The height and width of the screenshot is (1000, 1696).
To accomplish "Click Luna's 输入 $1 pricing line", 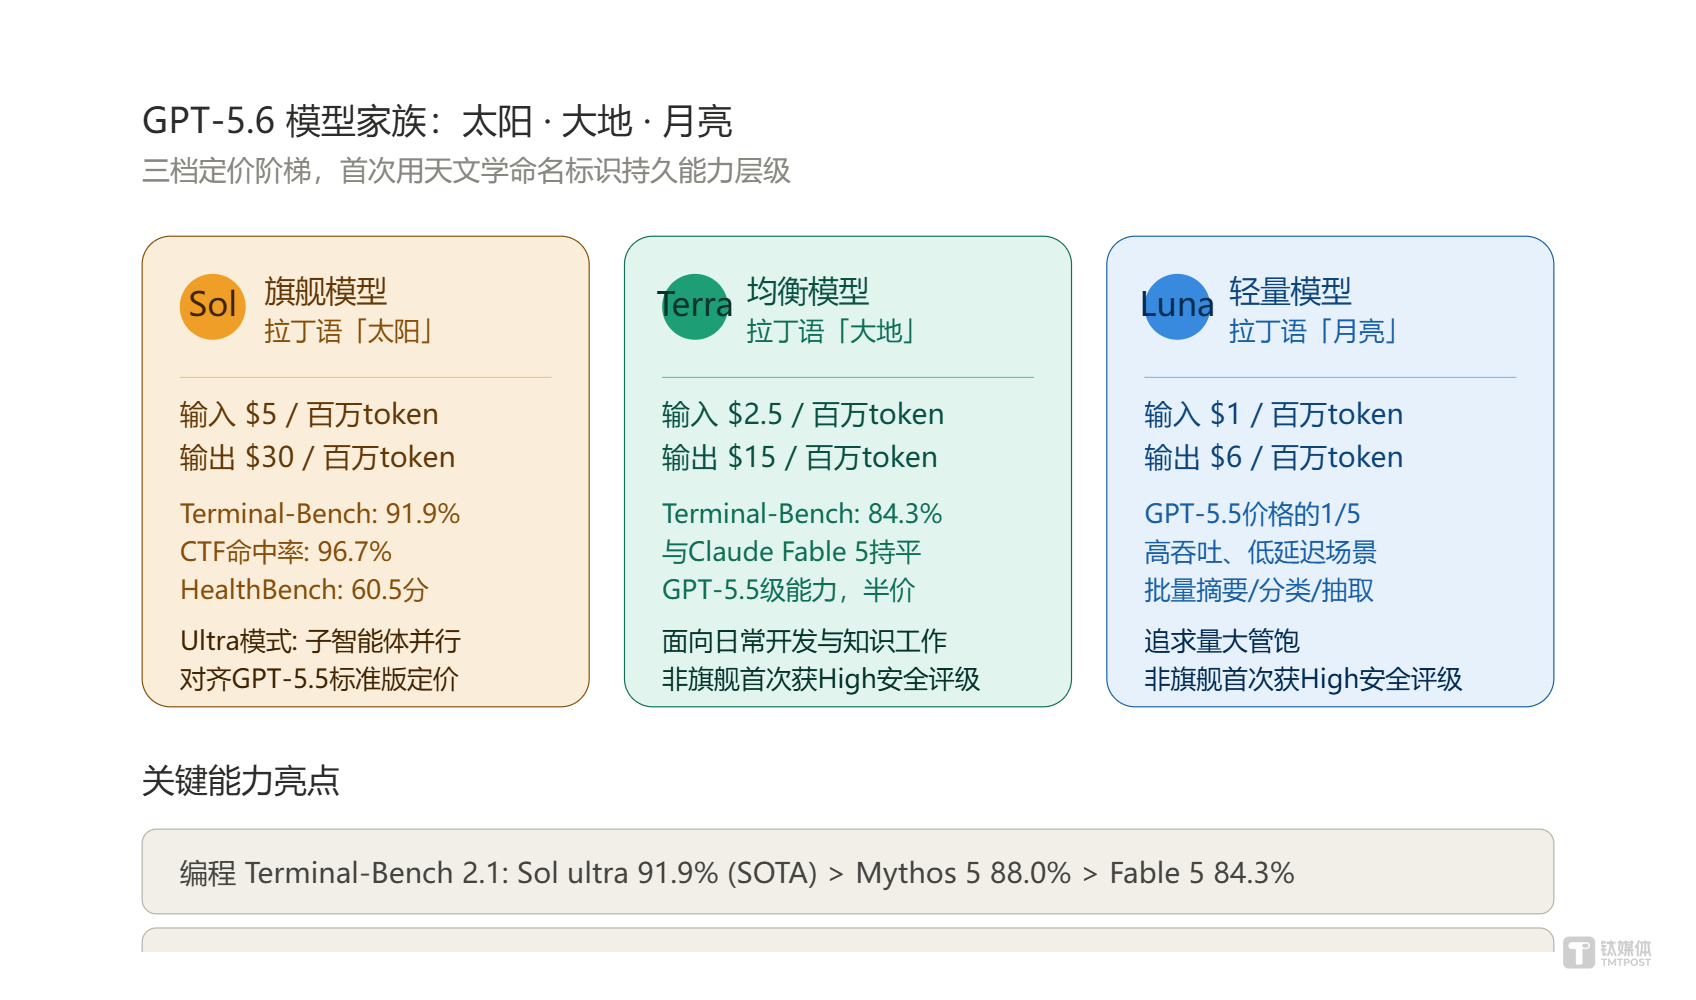I will (x=1274, y=415).
